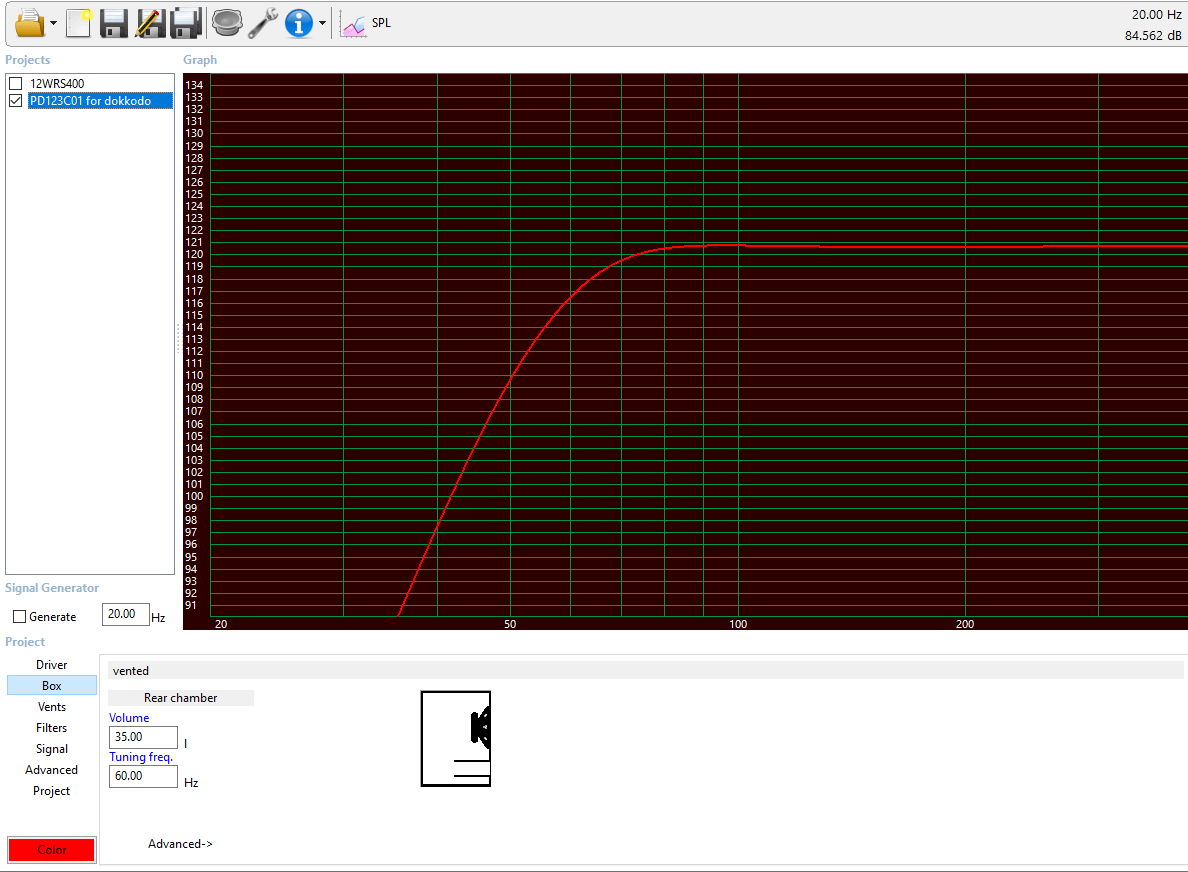The height and width of the screenshot is (872, 1188).
Task: Click the signal generator frequency field
Action: 125,614
